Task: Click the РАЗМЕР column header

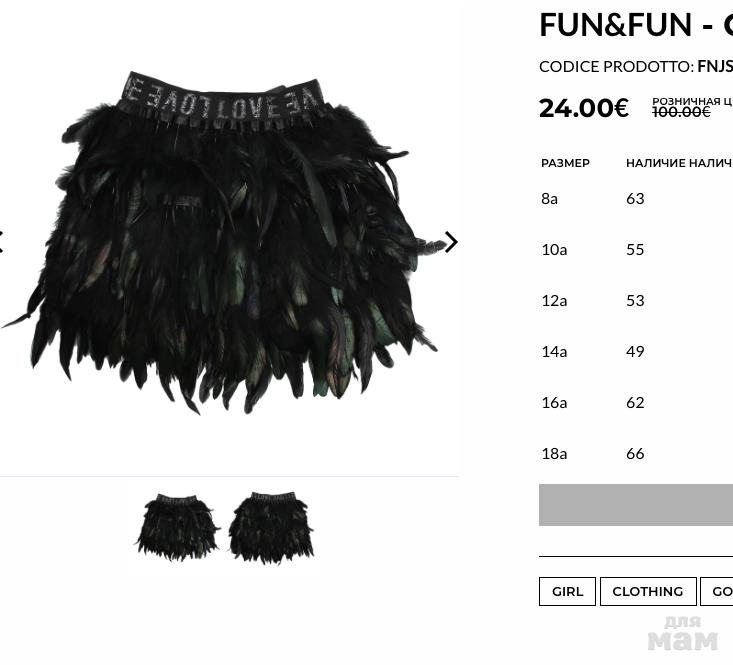Action: (565, 163)
